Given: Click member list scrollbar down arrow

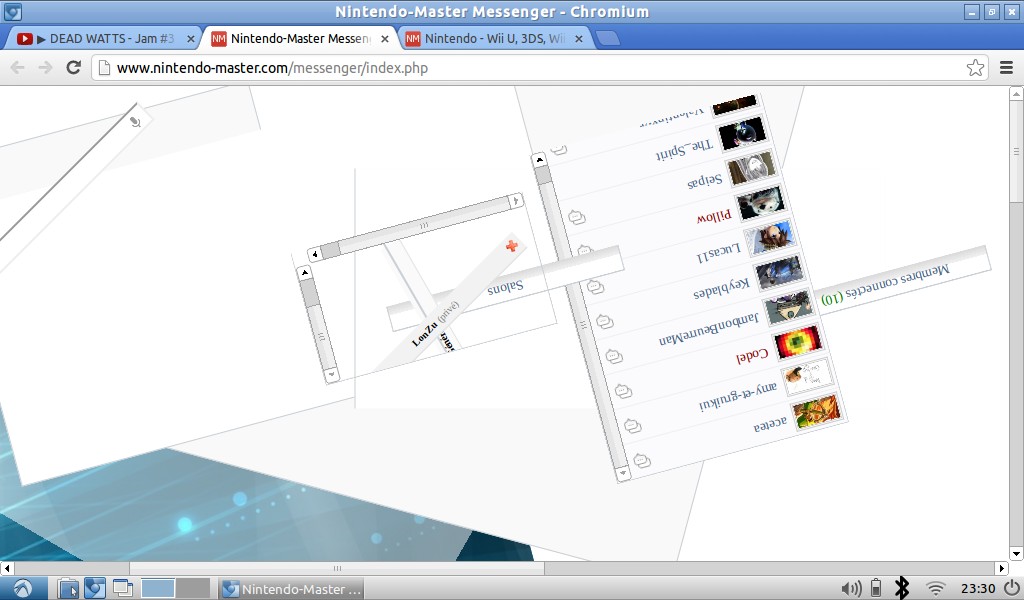Looking at the screenshot, I should (x=623, y=473).
